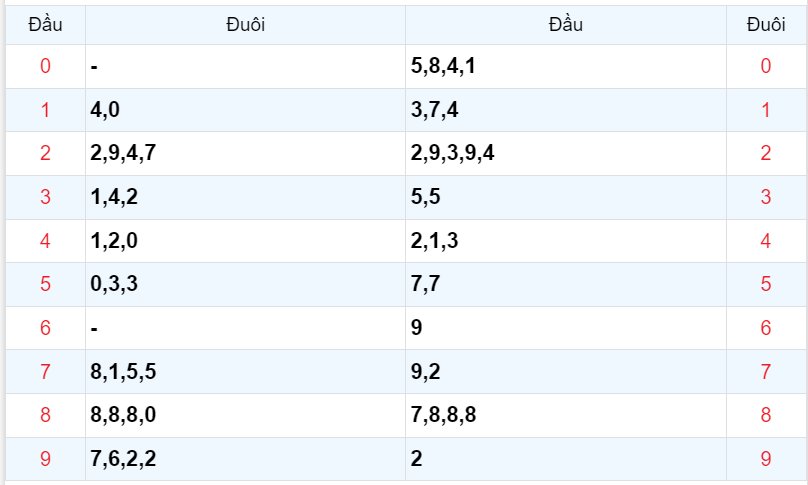Screen dimensions: 808x485
Task: Click the 9,2 value
Action: pos(426,372)
